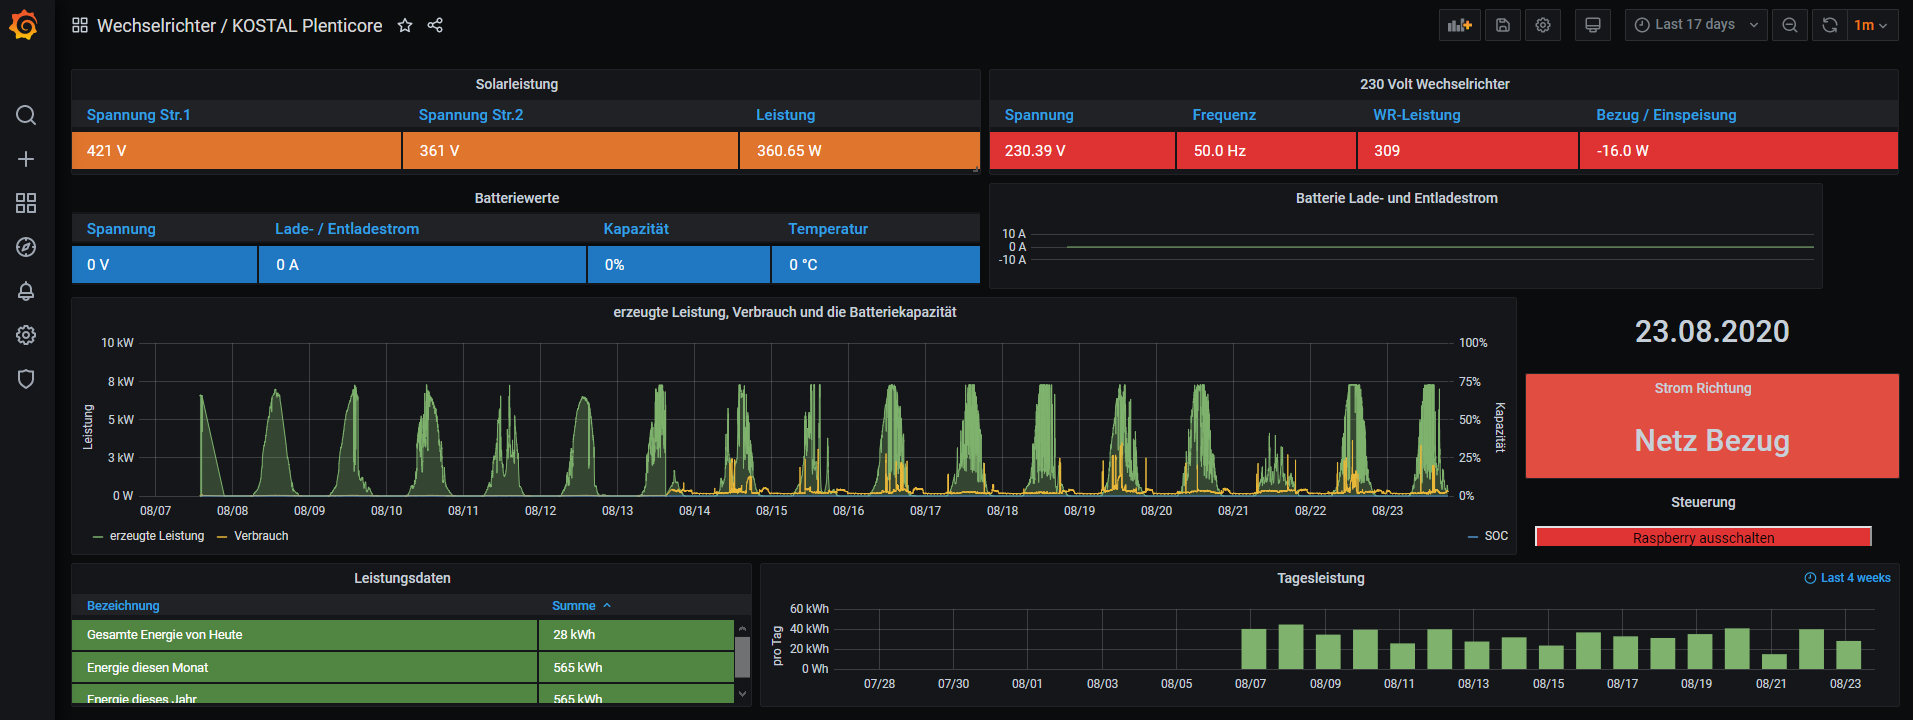Open the 'Last 17 days' time range picker

point(1695,25)
